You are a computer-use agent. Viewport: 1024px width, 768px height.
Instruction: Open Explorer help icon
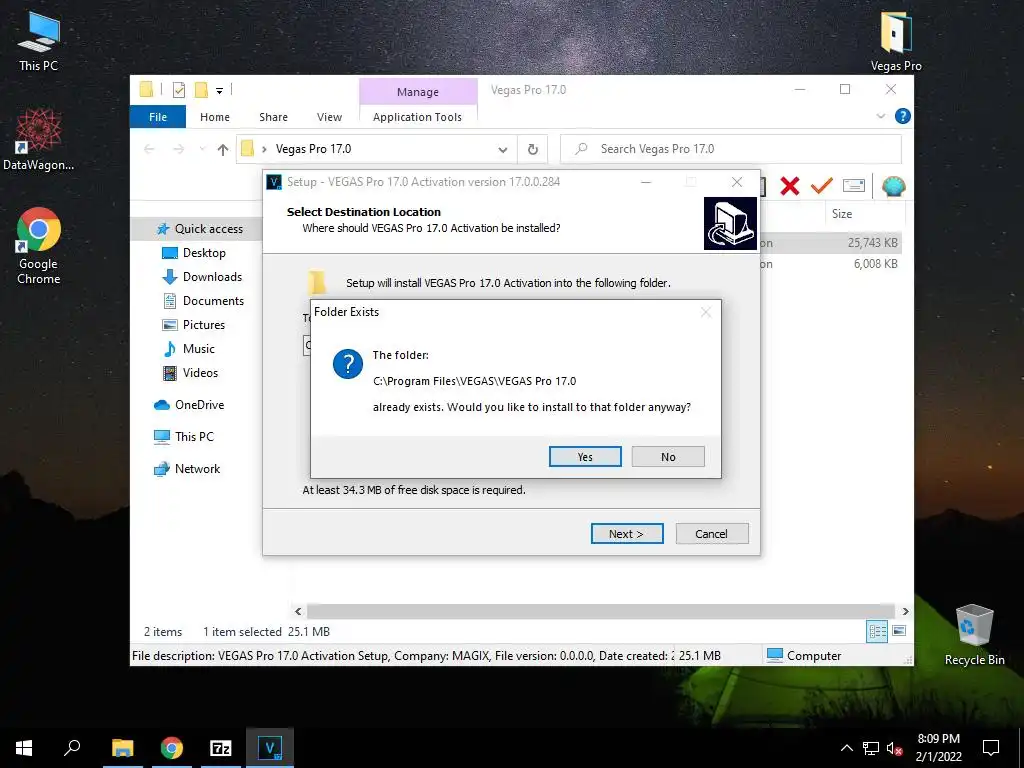pos(903,116)
